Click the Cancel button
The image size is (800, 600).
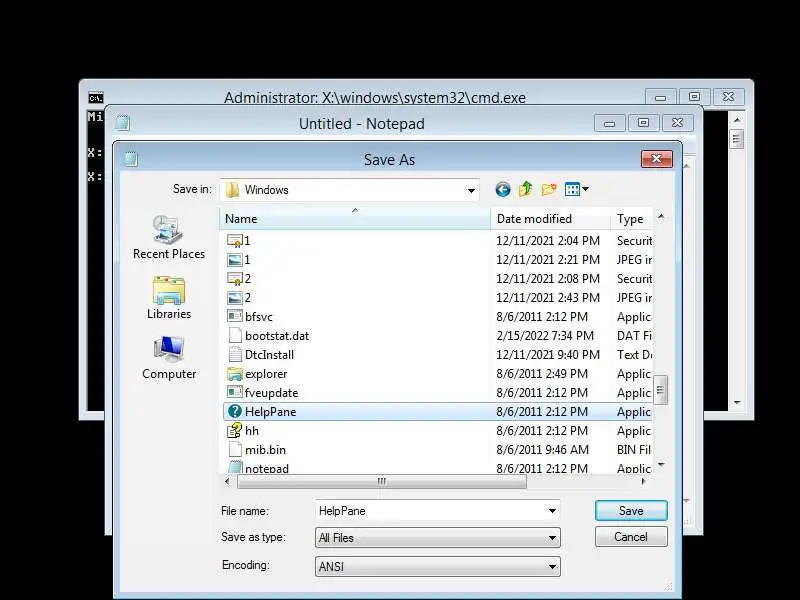coord(631,537)
